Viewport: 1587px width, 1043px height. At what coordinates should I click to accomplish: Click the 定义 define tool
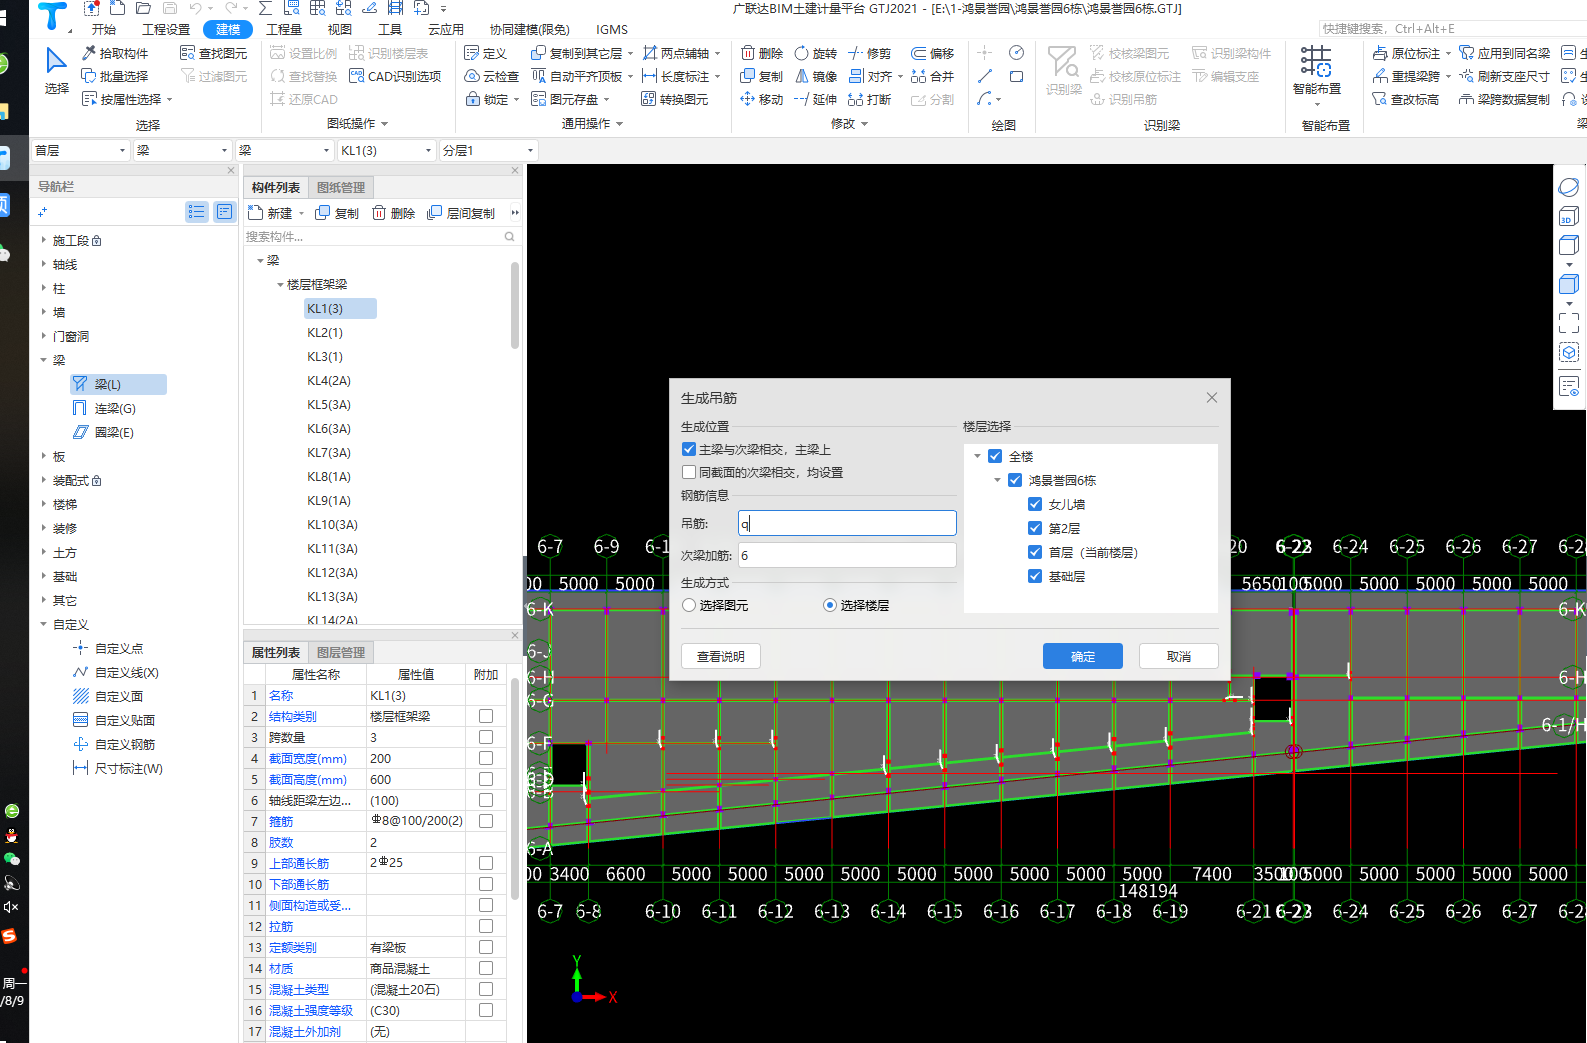pos(486,53)
